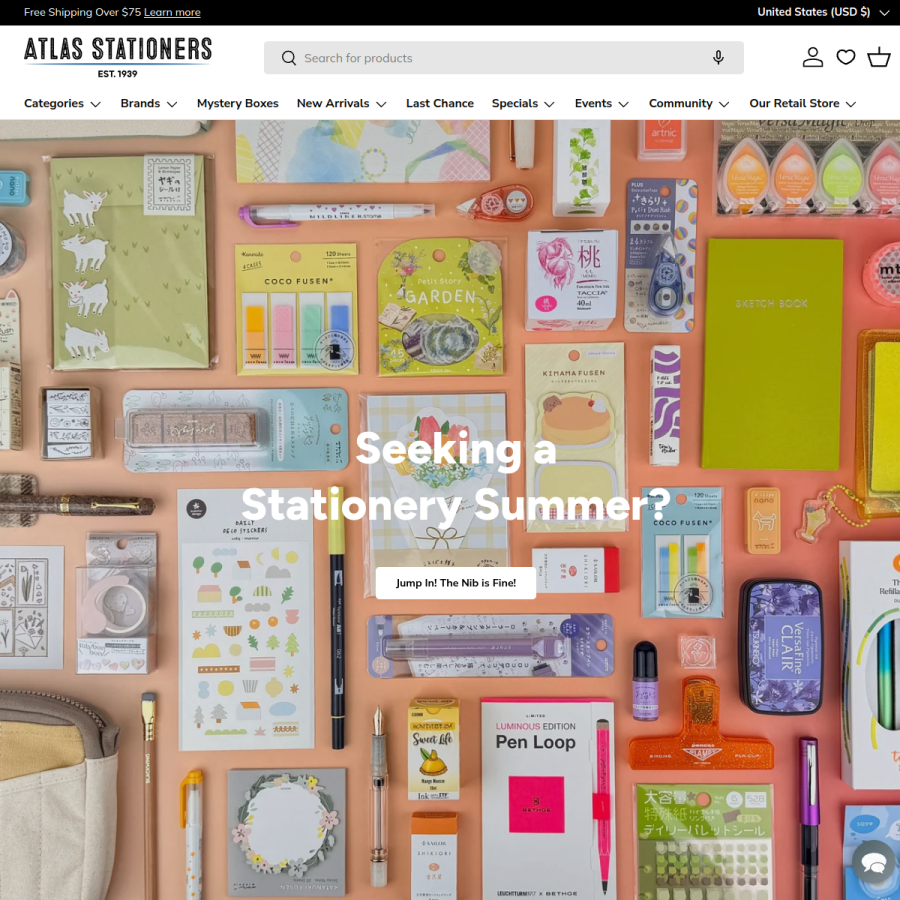Expand the Brands menu

149,103
